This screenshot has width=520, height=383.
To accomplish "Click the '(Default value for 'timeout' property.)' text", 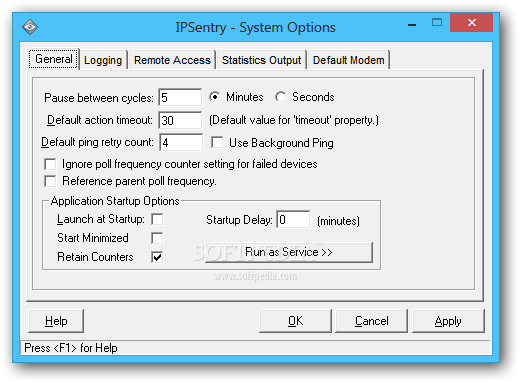I will (294, 120).
